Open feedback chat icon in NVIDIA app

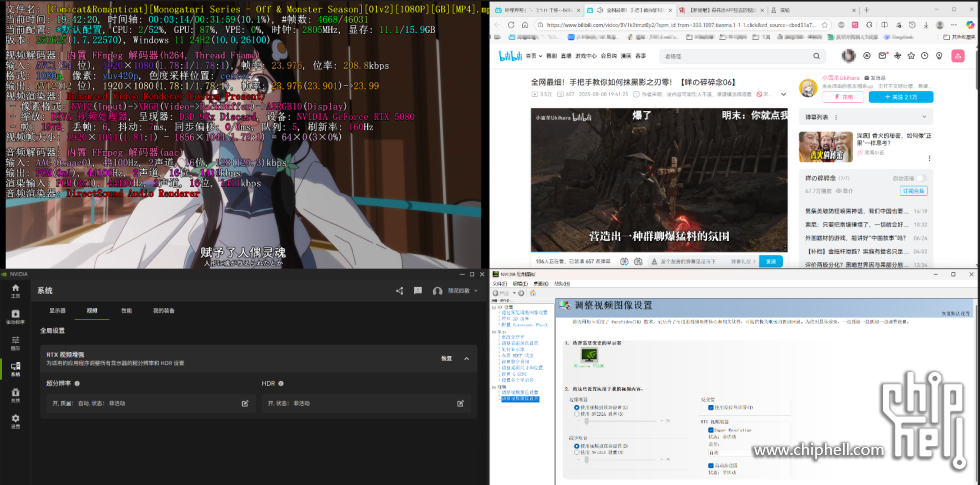point(418,291)
